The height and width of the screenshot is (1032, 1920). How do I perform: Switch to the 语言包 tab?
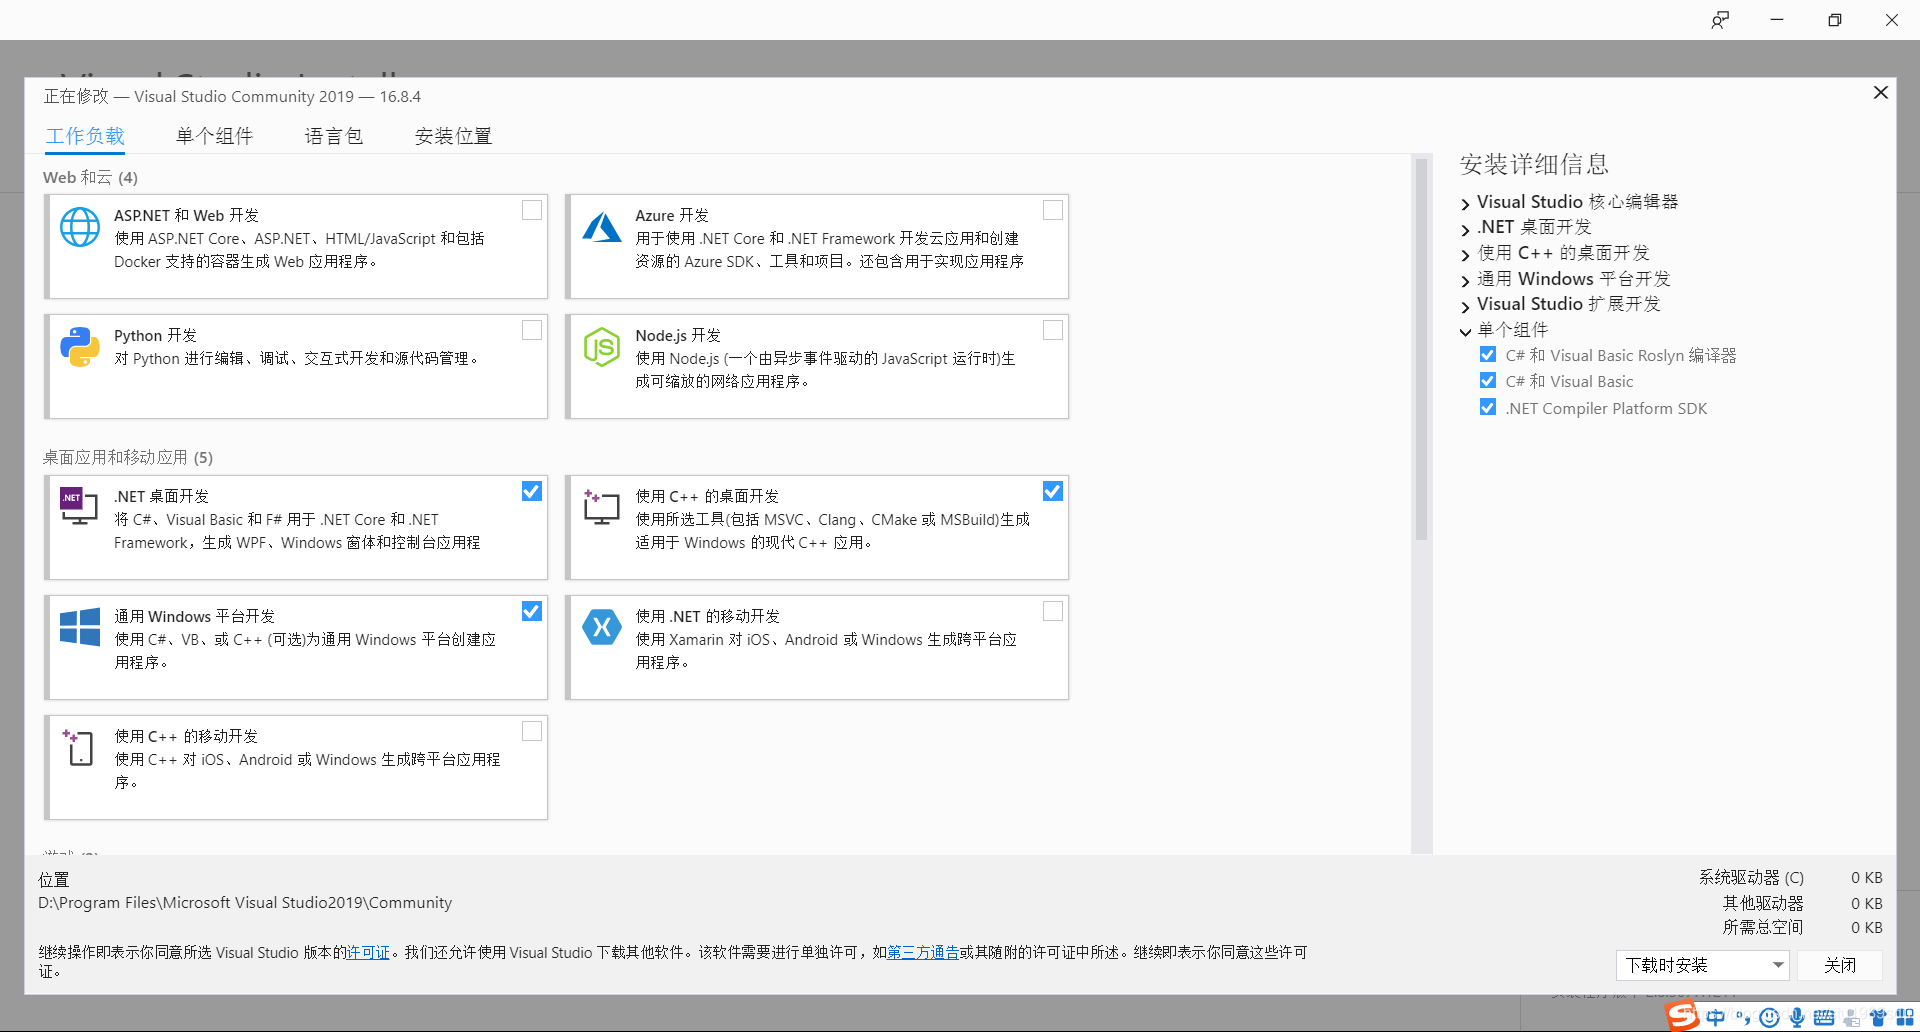tap(334, 136)
